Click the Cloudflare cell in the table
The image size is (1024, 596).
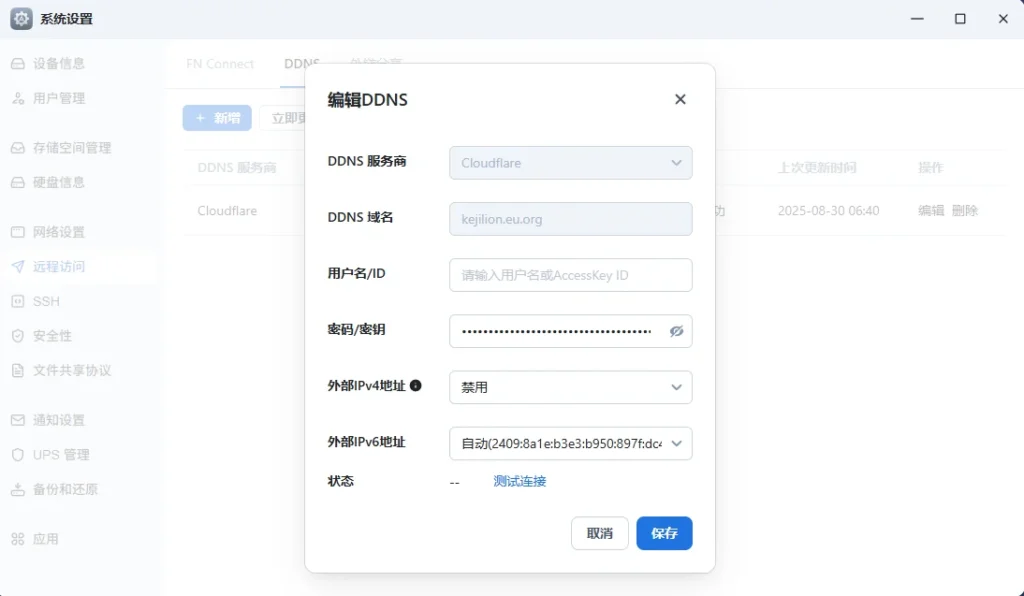click(227, 211)
